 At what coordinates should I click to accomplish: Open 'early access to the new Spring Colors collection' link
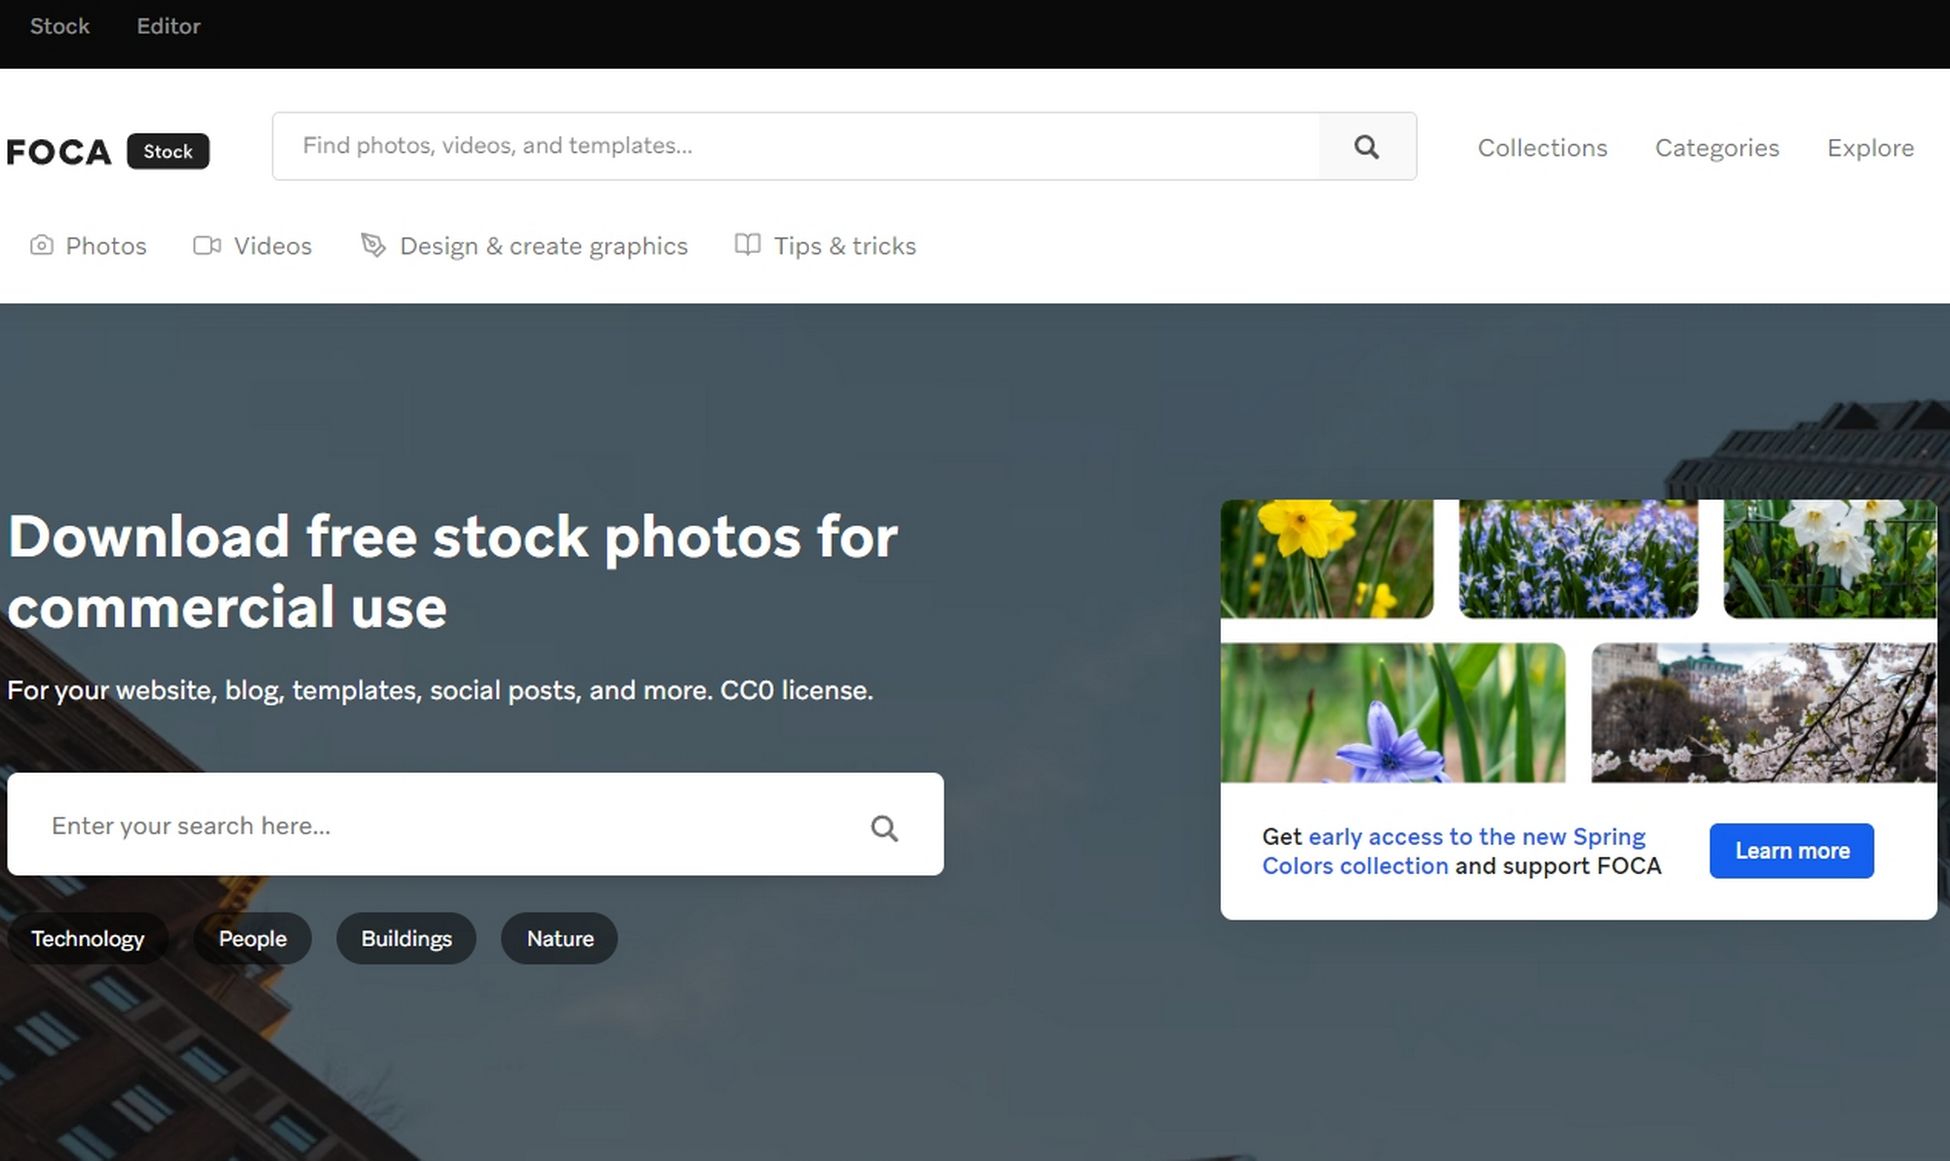pyautogui.click(x=1454, y=851)
